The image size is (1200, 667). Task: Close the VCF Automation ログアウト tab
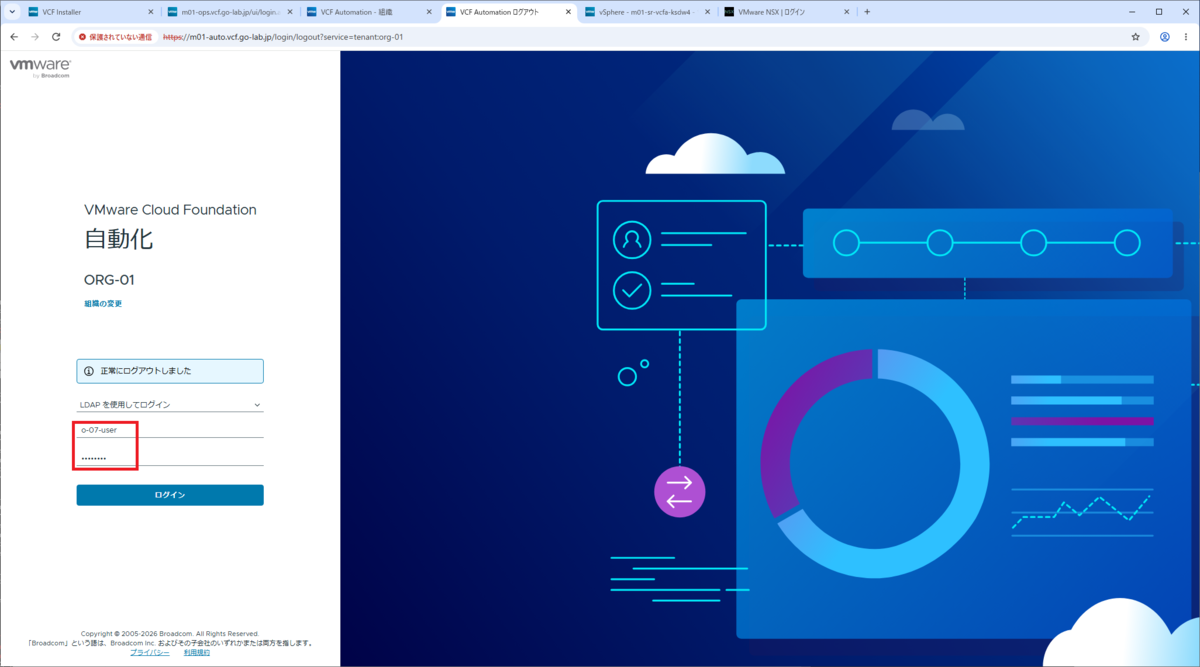pos(568,12)
